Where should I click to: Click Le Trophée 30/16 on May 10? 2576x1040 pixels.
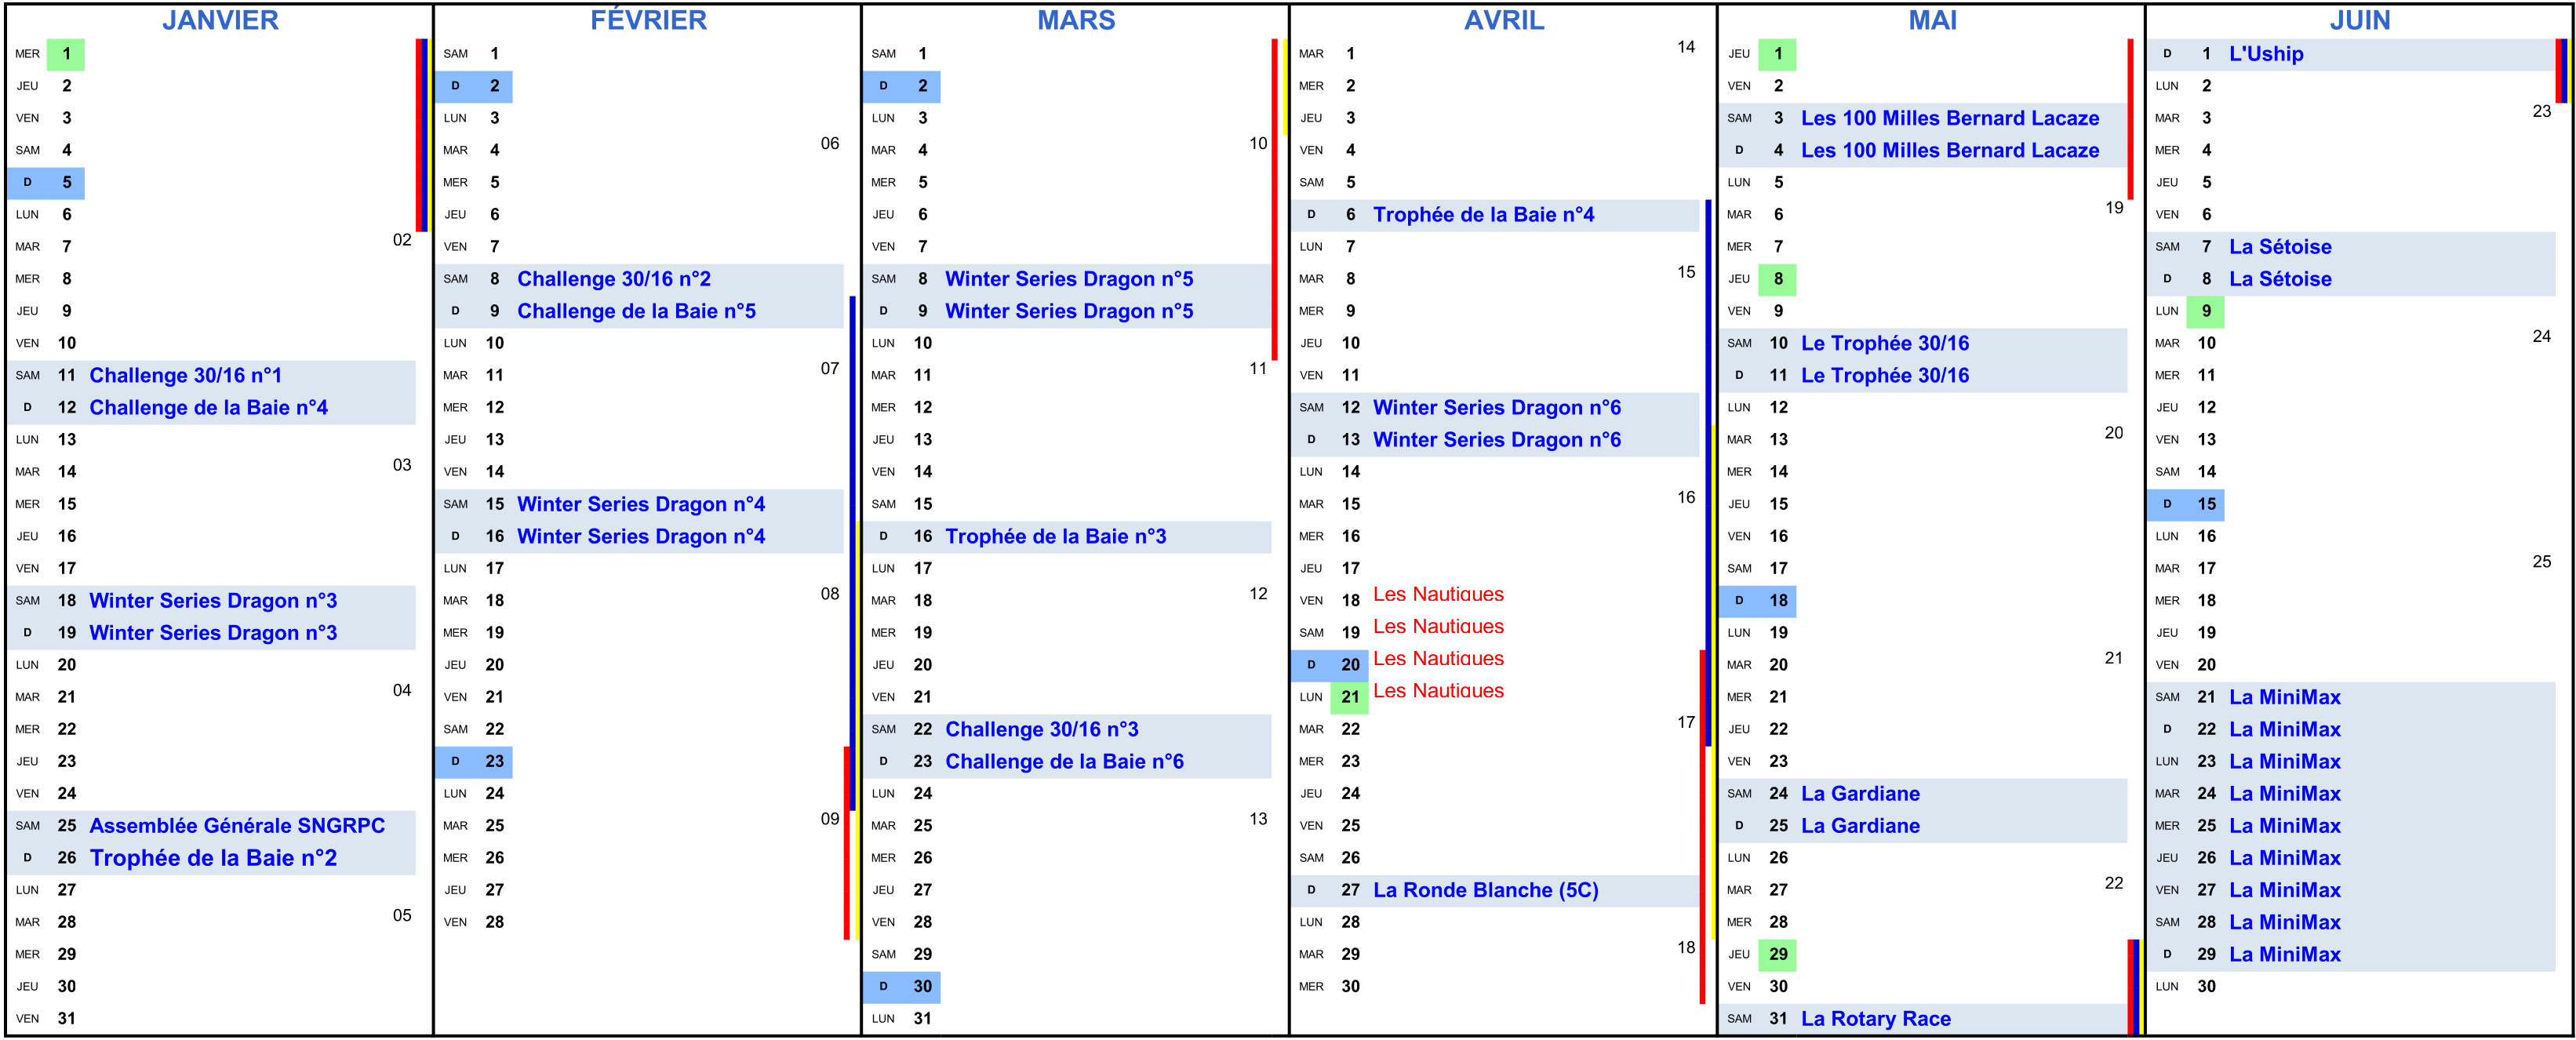coord(1885,344)
